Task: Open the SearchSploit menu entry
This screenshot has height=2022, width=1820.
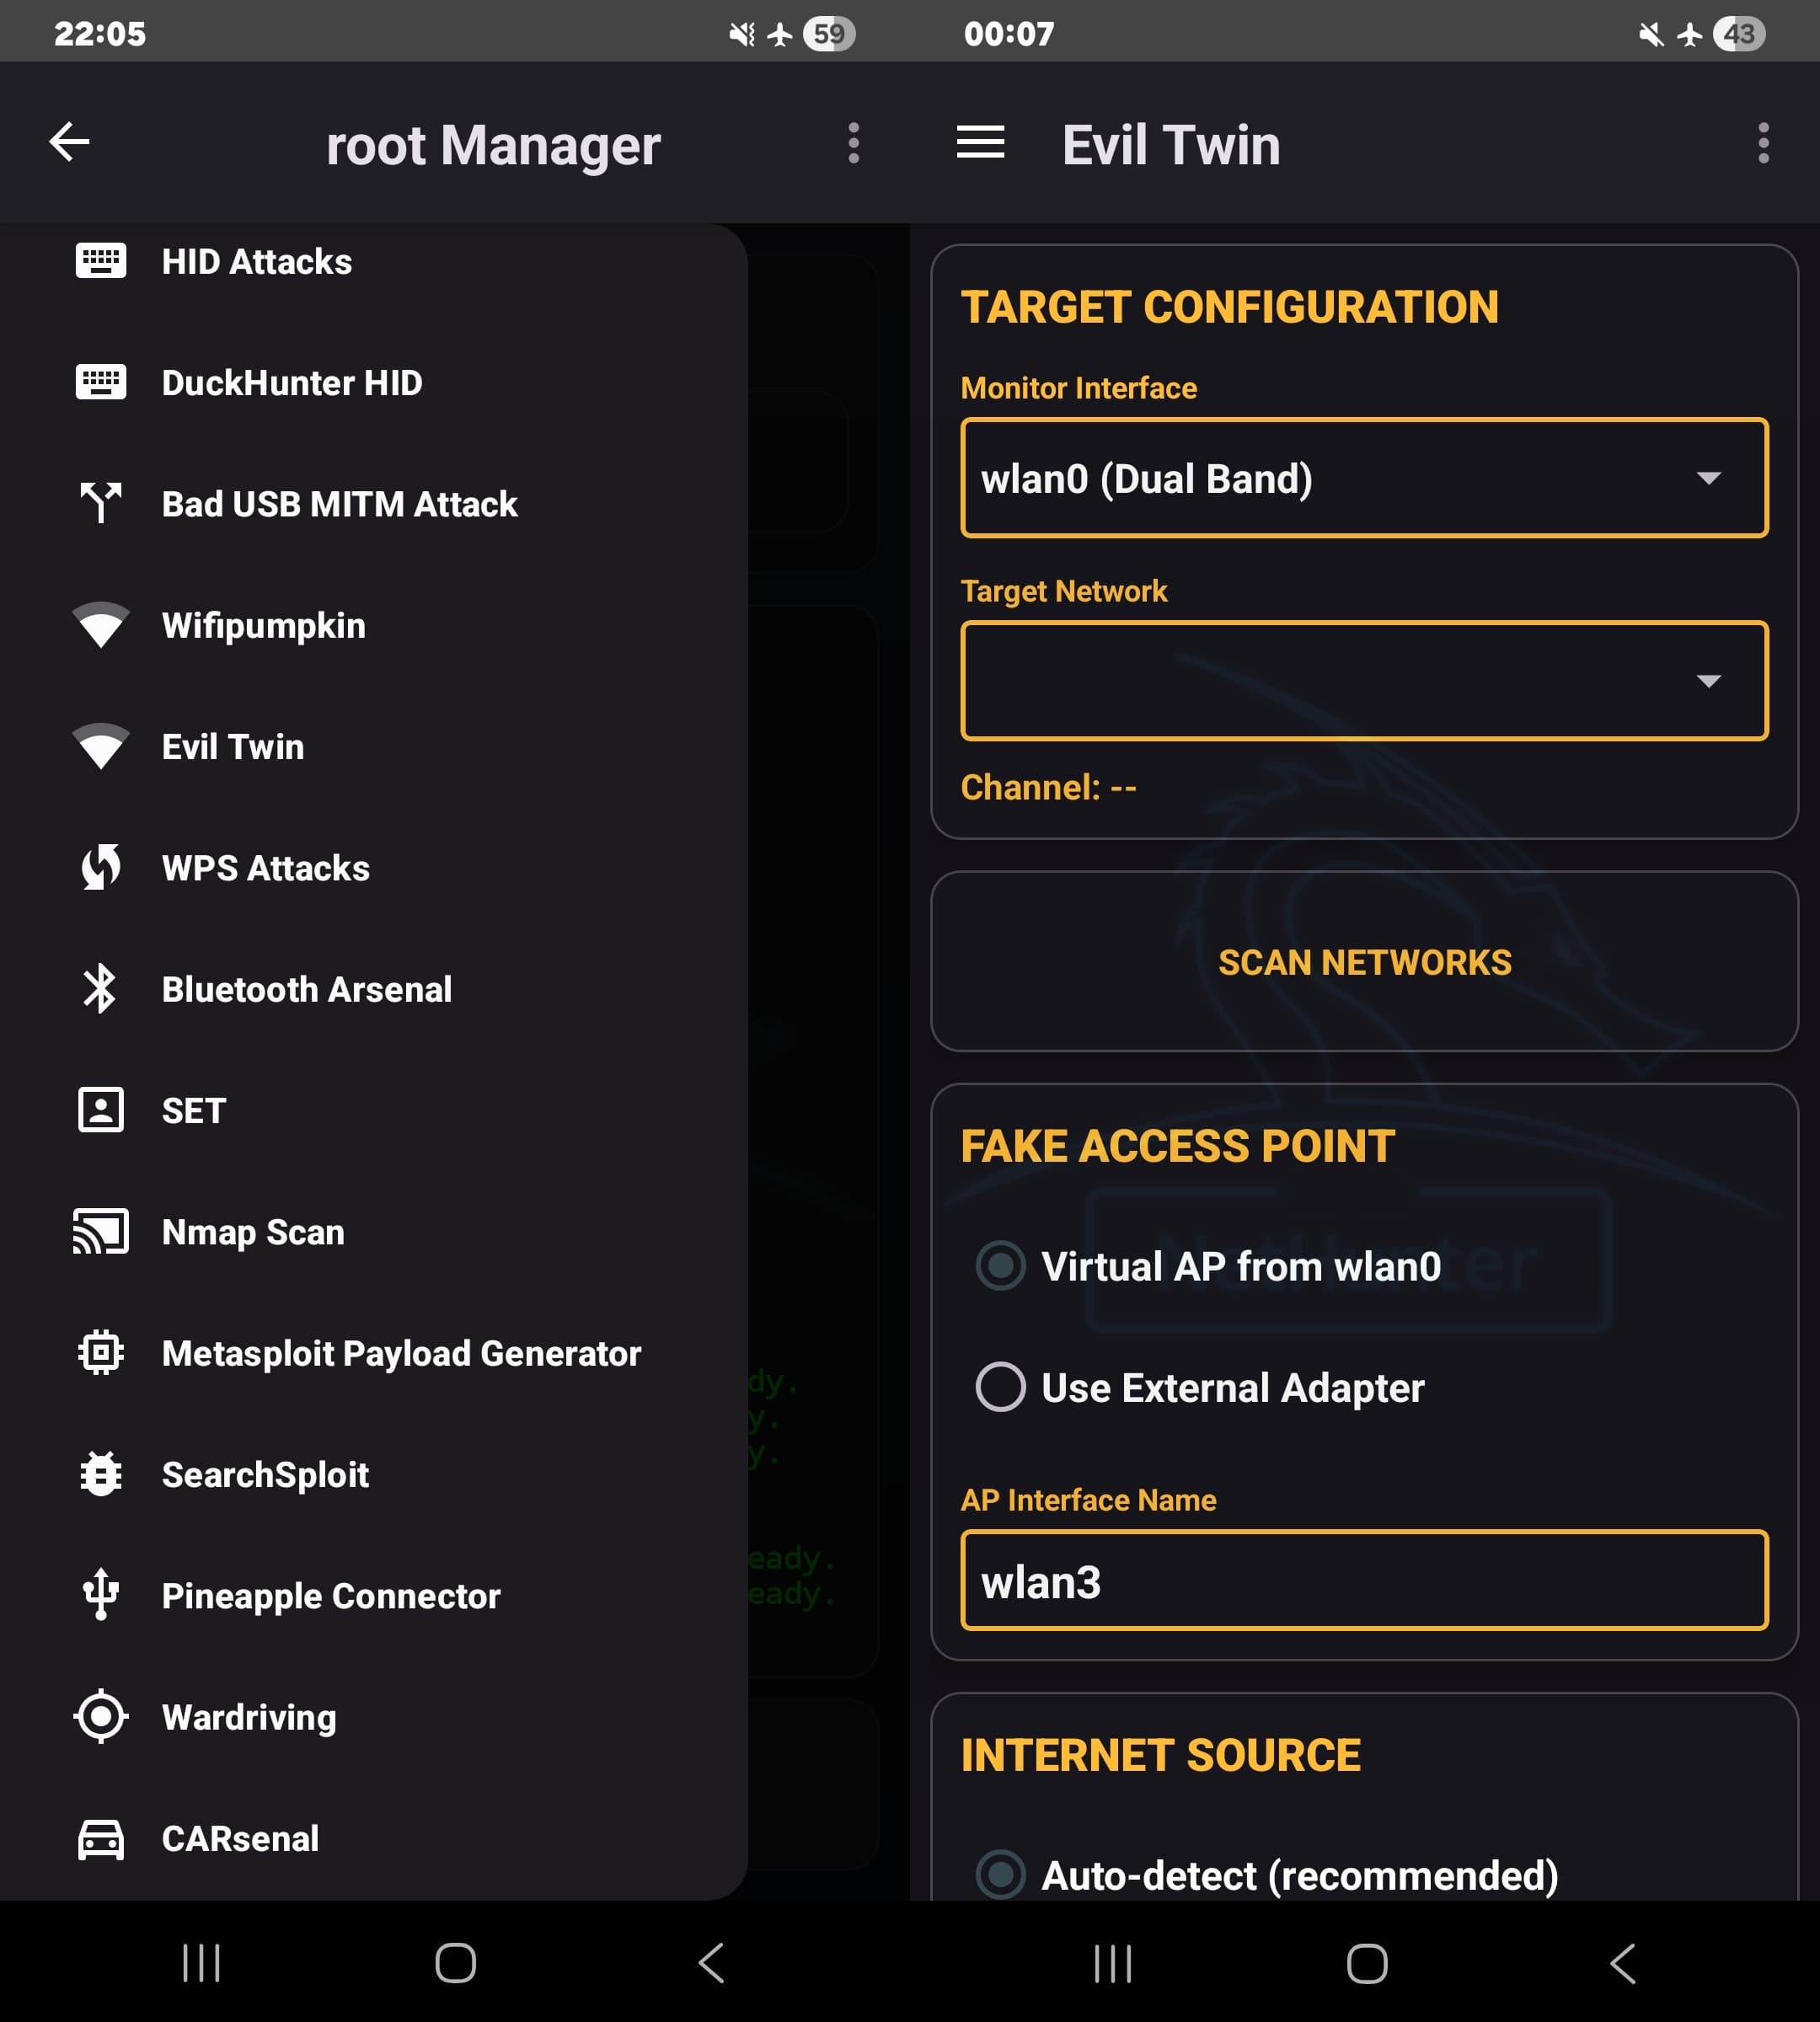Action: click(x=374, y=1474)
